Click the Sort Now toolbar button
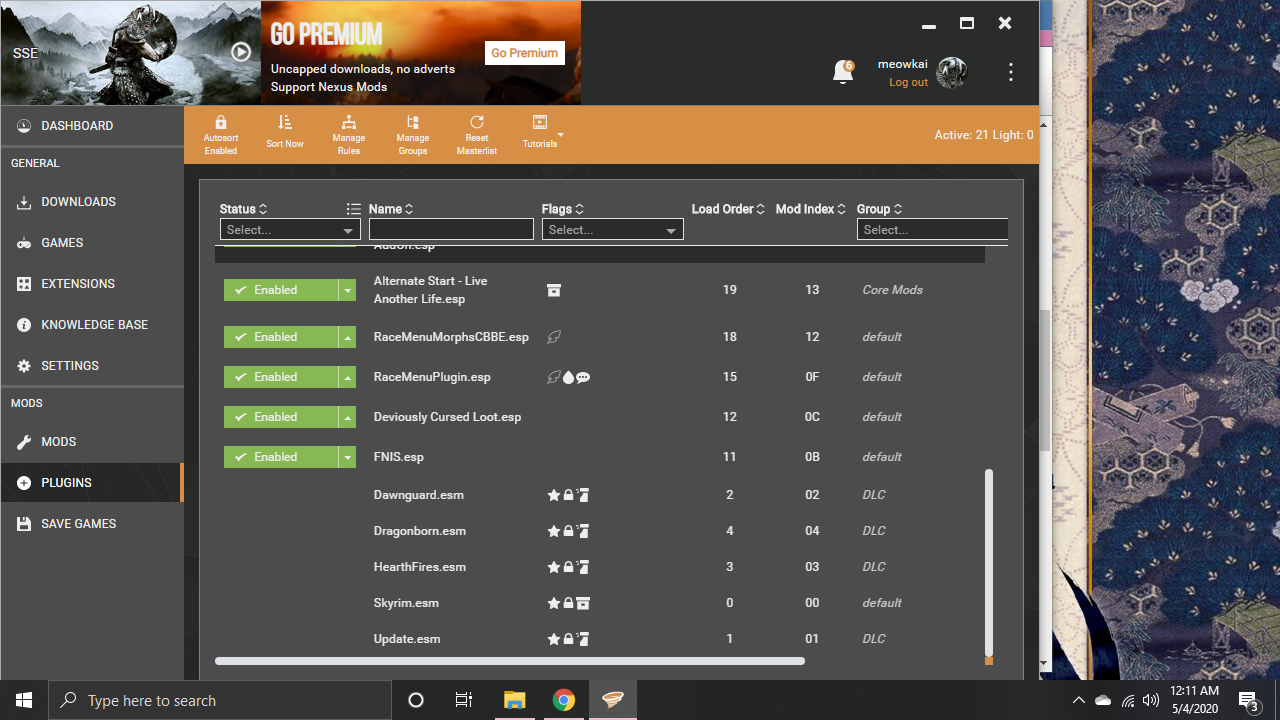The width and height of the screenshot is (1280, 720). pos(285,132)
